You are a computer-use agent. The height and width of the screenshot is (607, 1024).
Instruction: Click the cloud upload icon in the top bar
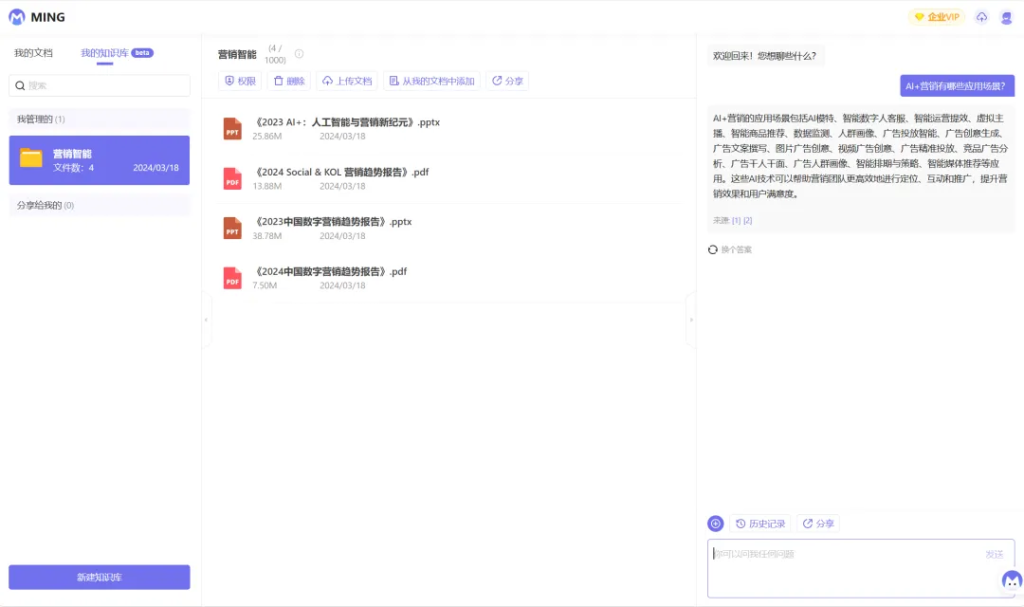[981, 16]
